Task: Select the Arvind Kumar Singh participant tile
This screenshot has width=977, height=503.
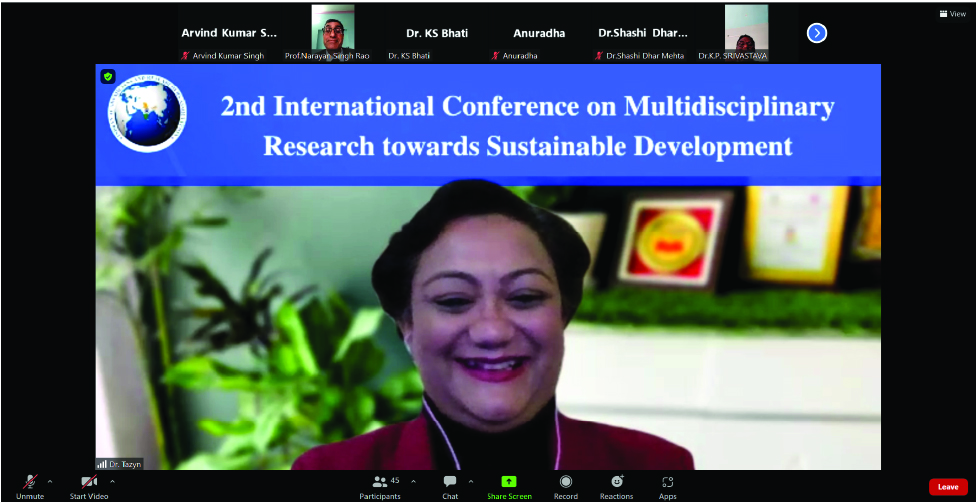Action: coord(229,34)
